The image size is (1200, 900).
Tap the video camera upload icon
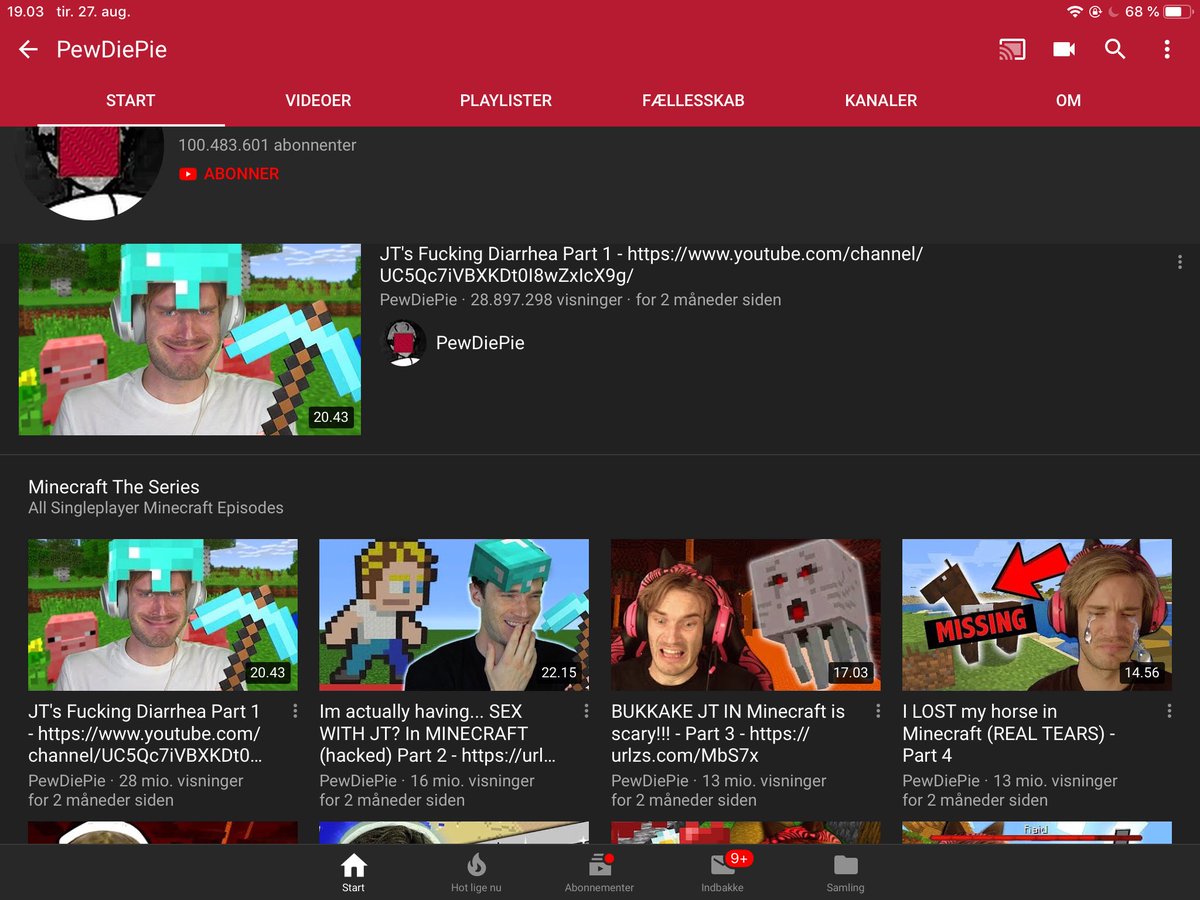pos(1064,49)
